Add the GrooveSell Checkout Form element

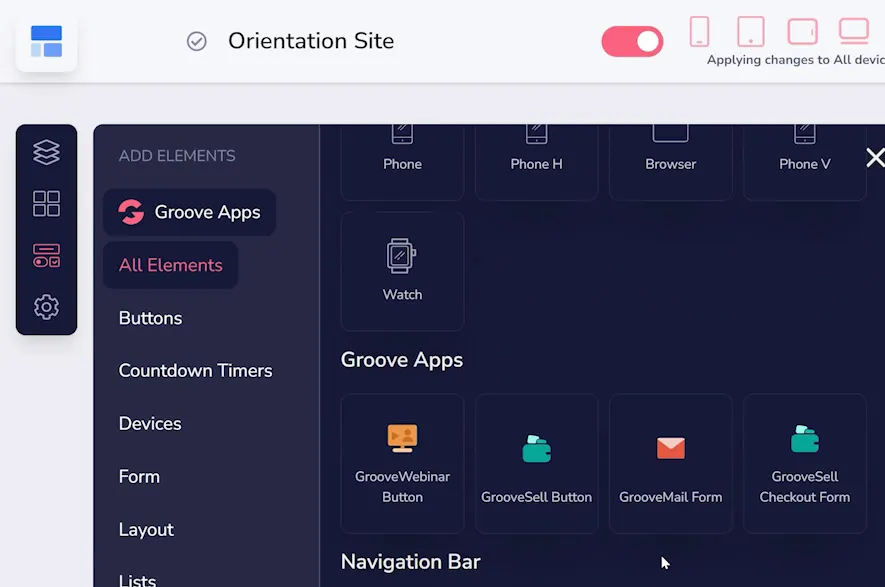click(x=805, y=463)
